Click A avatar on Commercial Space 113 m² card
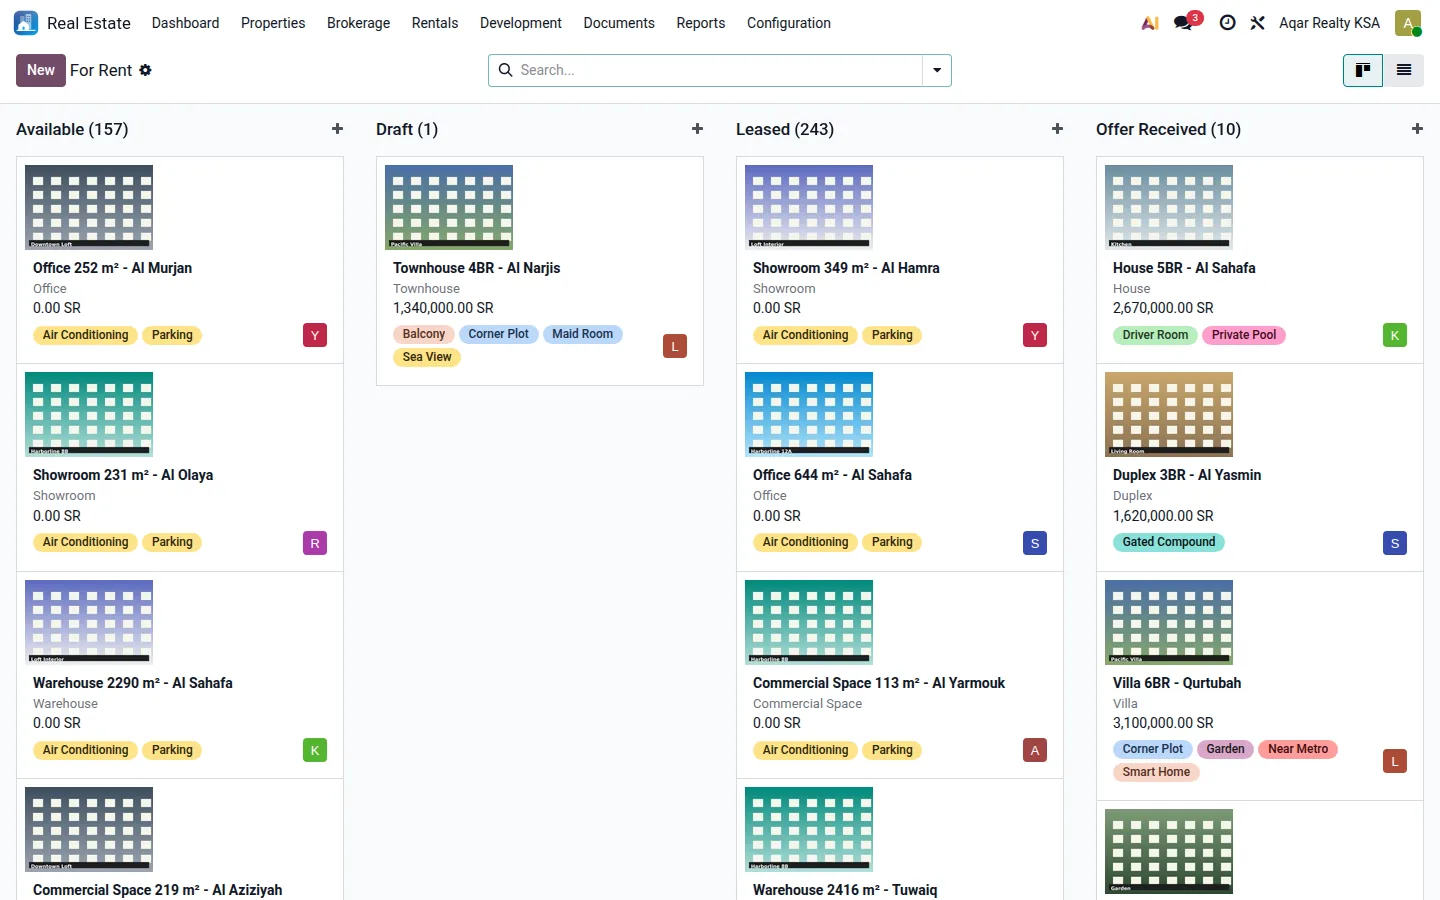 pyautogui.click(x=1035, y=750)
